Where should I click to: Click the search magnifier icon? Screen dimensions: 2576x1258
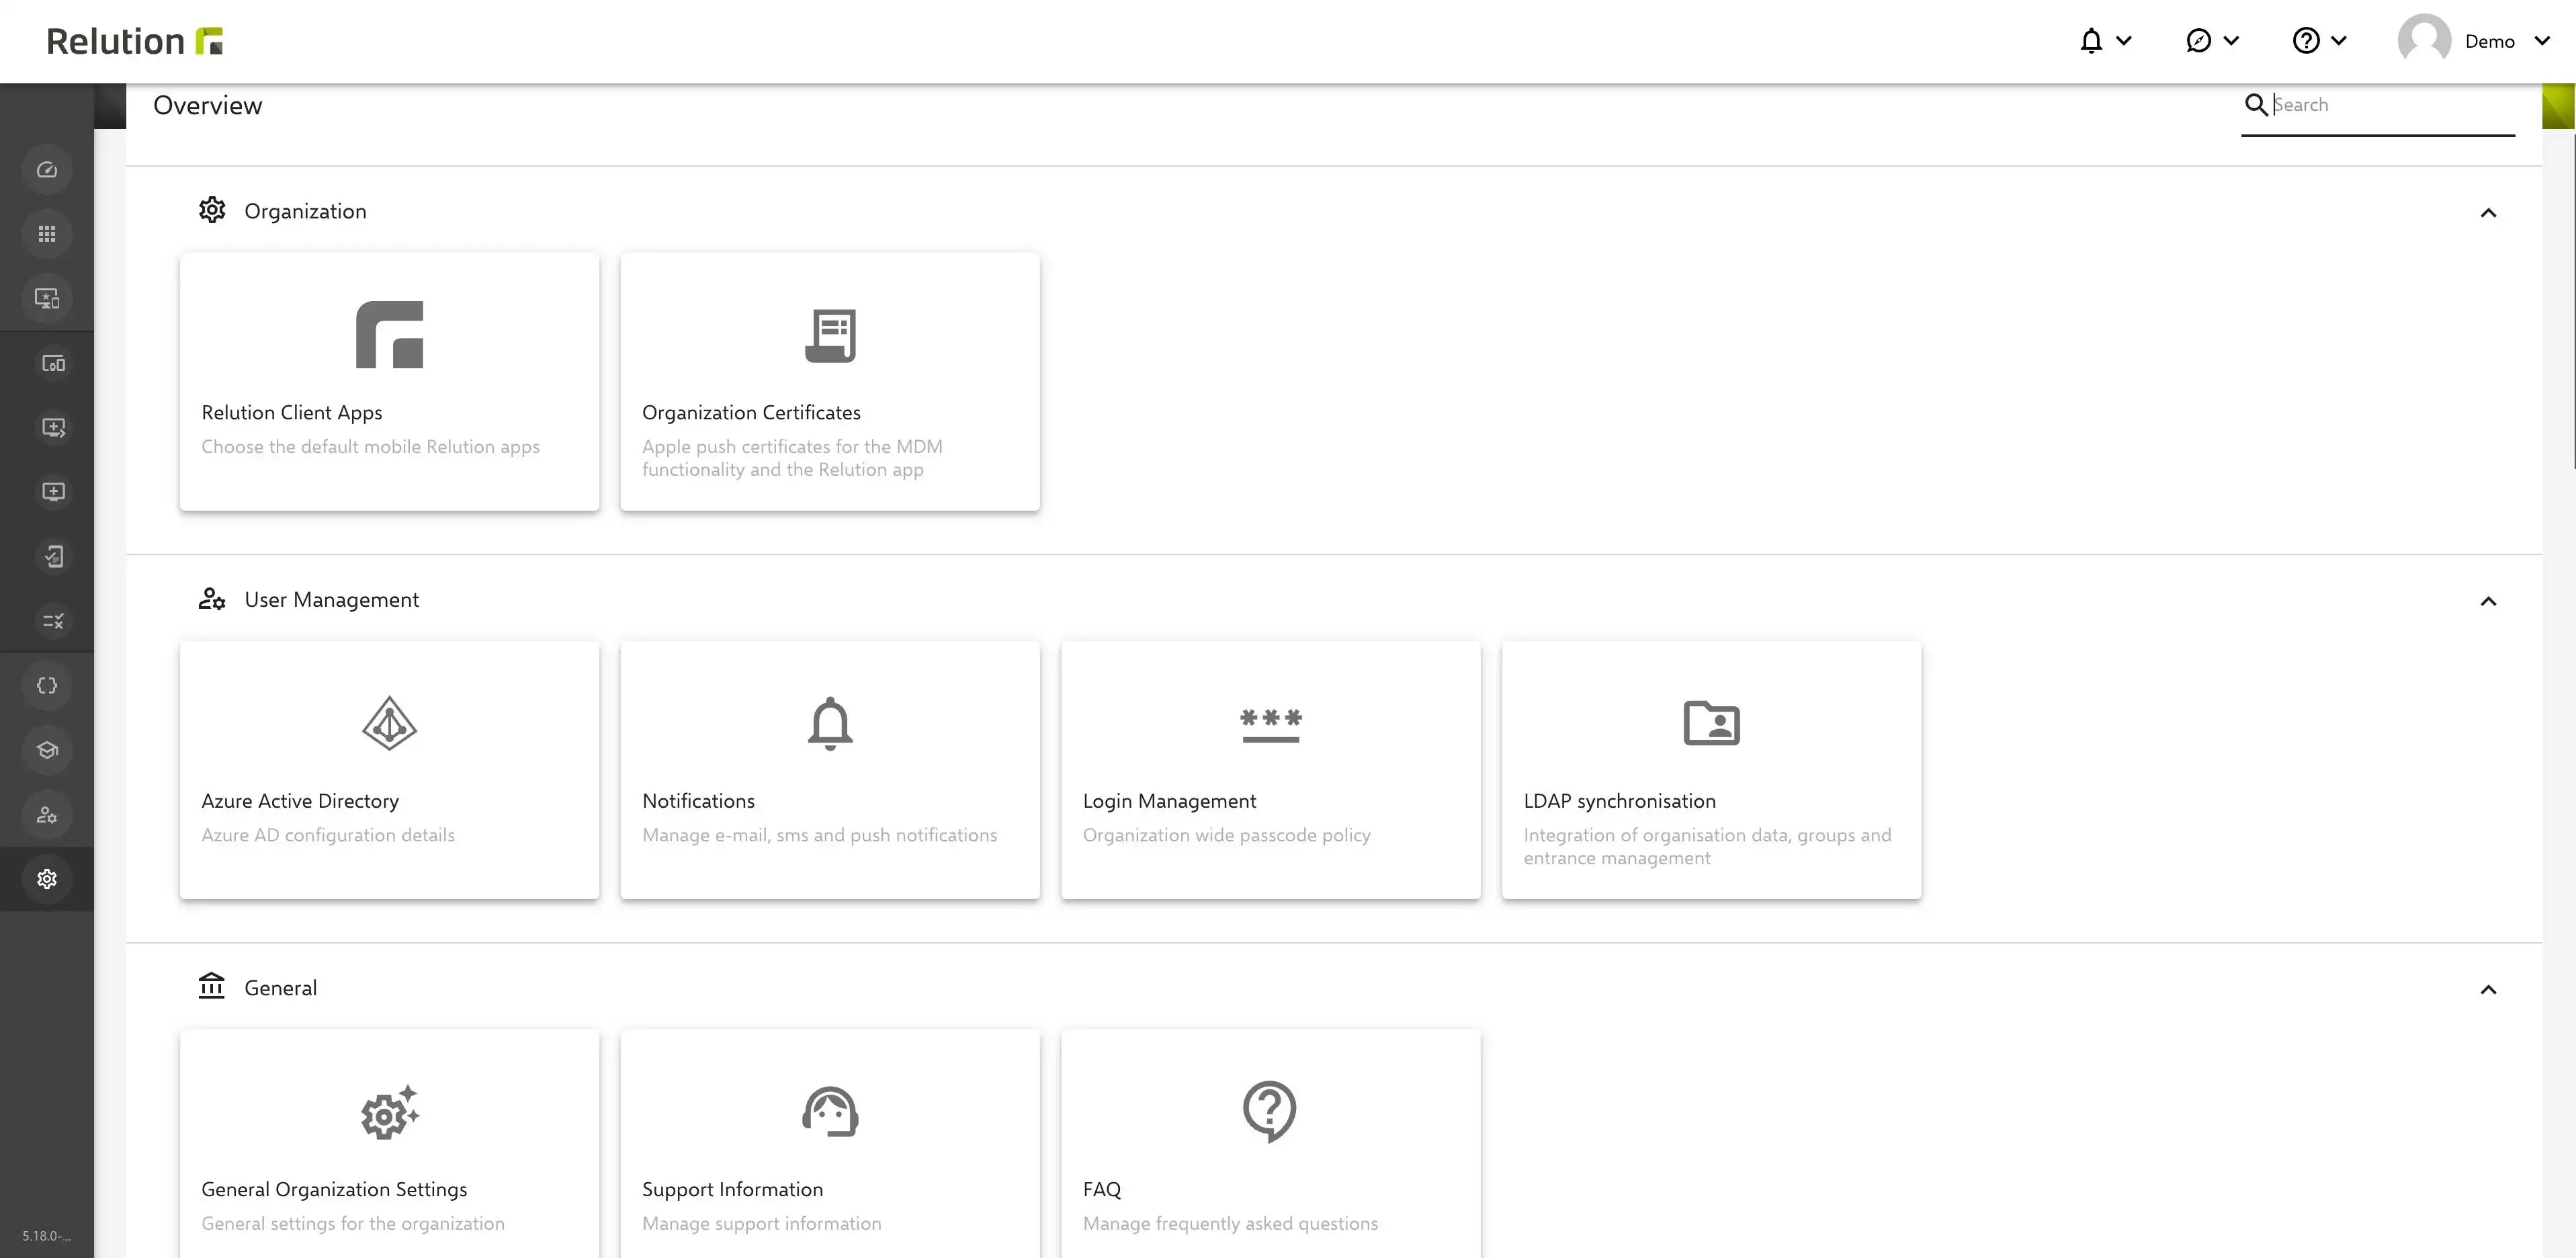click(x=2256, y=105)
